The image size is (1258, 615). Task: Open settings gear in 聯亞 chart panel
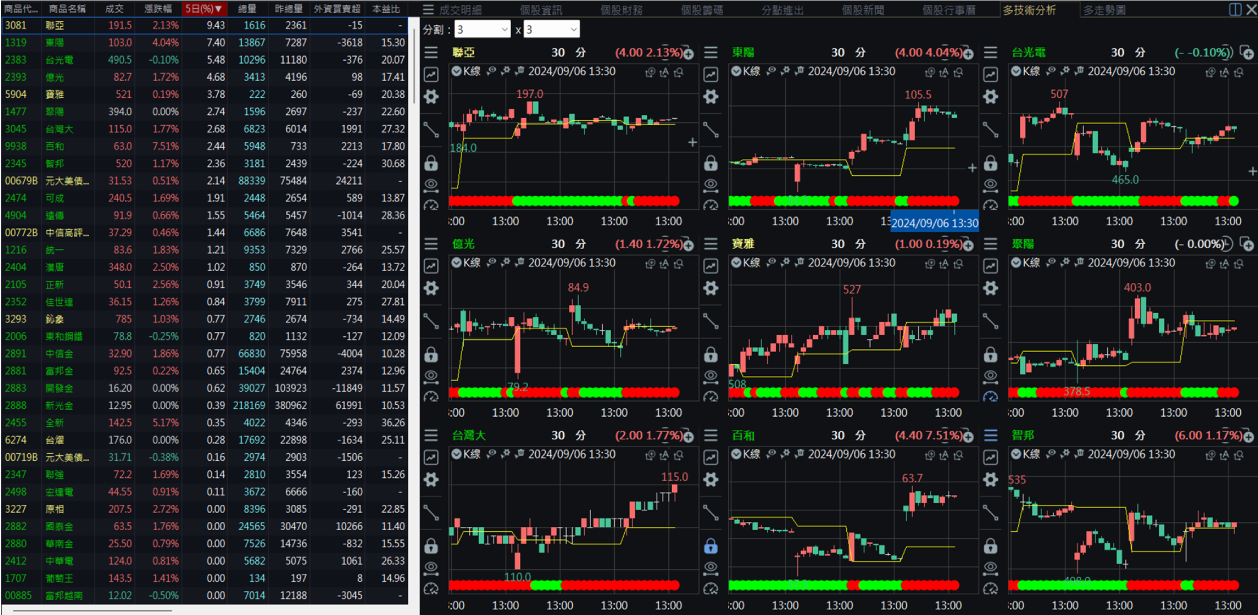(431, 97)
